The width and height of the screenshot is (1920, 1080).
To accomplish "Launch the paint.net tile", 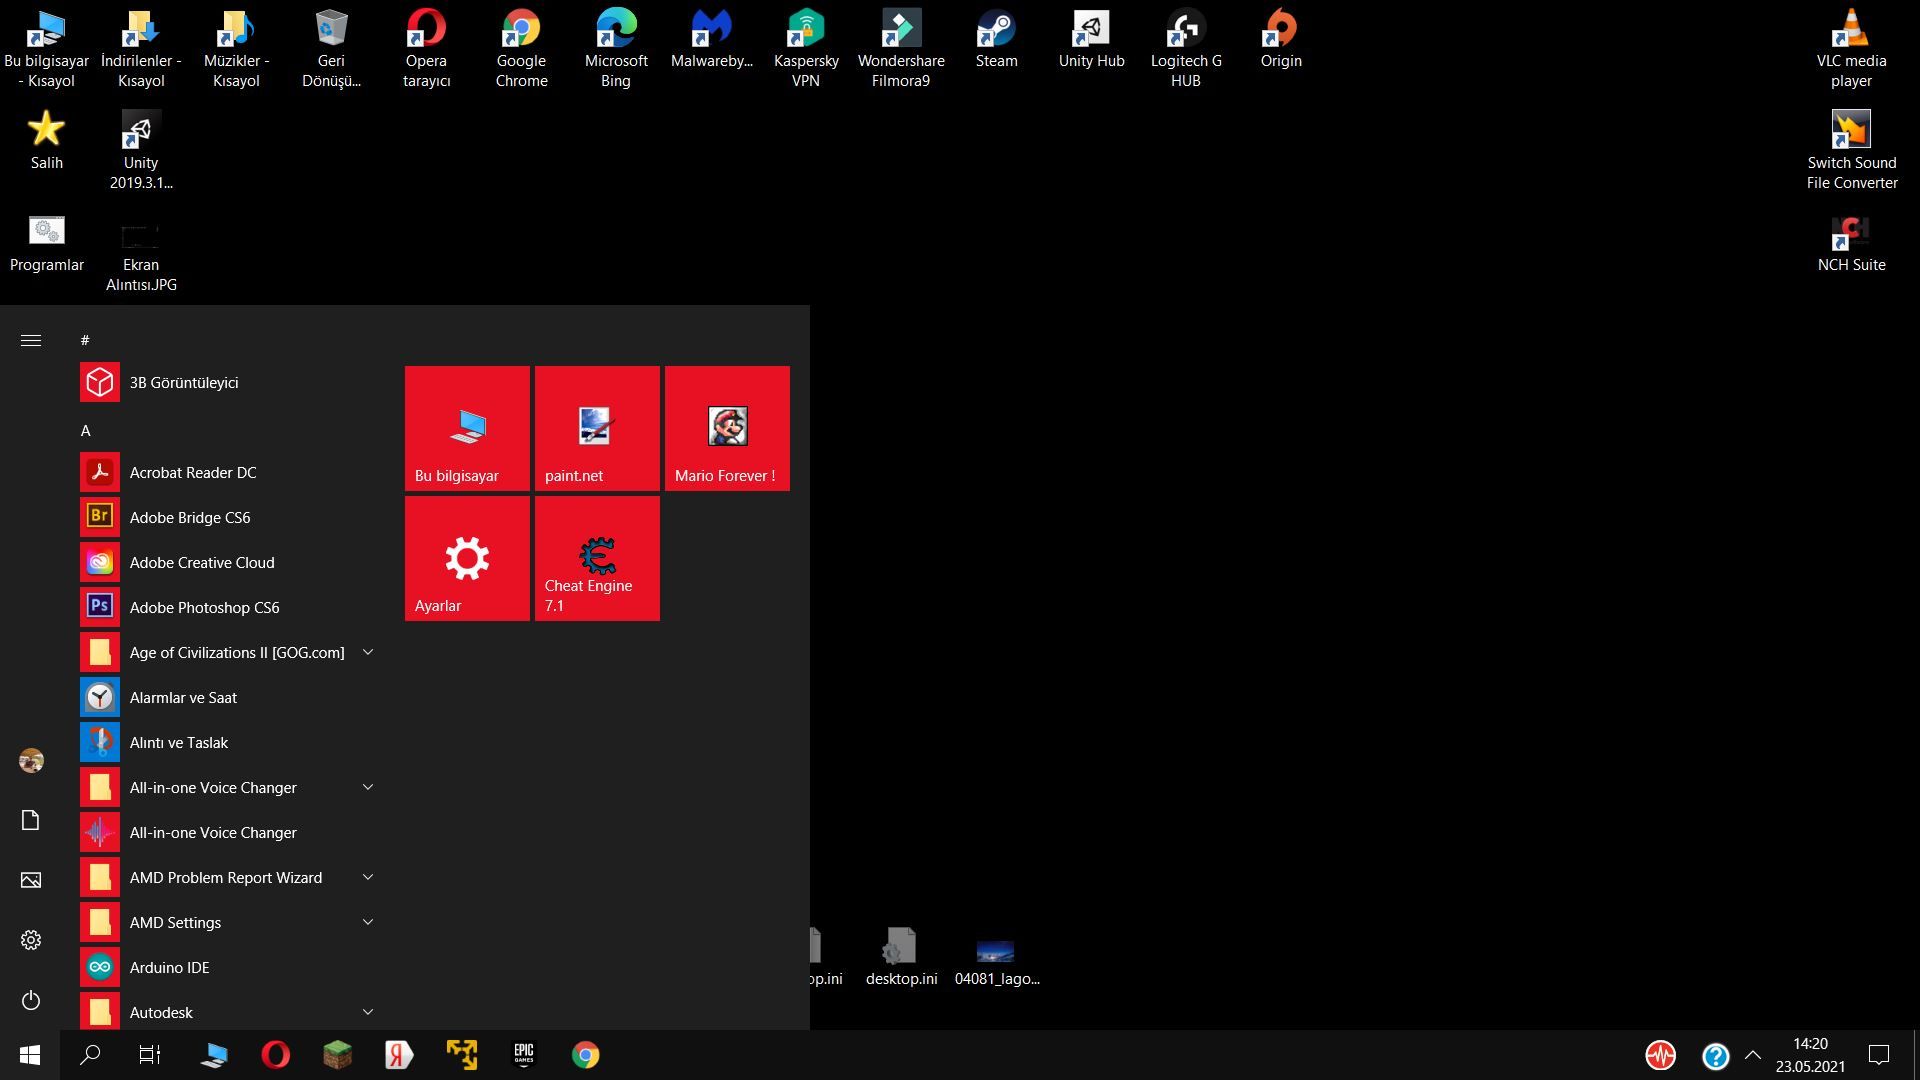I will pyautogui.click(x=597, y=428).
